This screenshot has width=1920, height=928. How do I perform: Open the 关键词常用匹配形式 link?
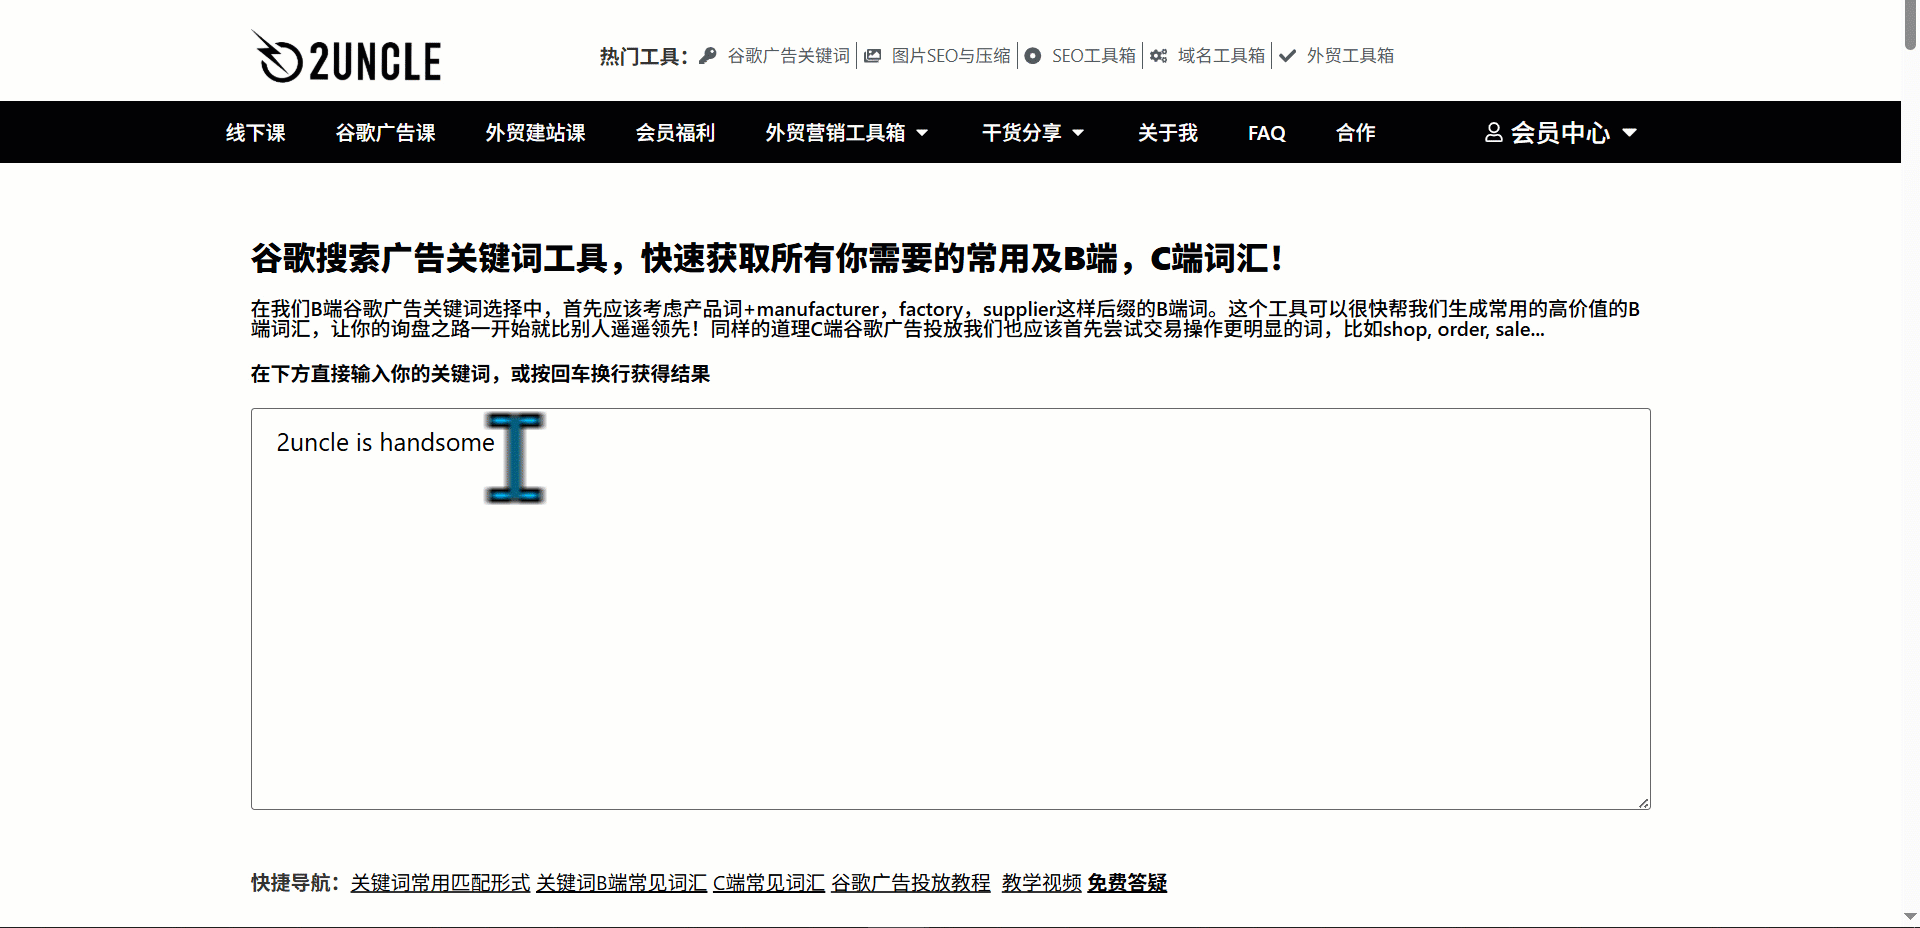tap(440, 883)
